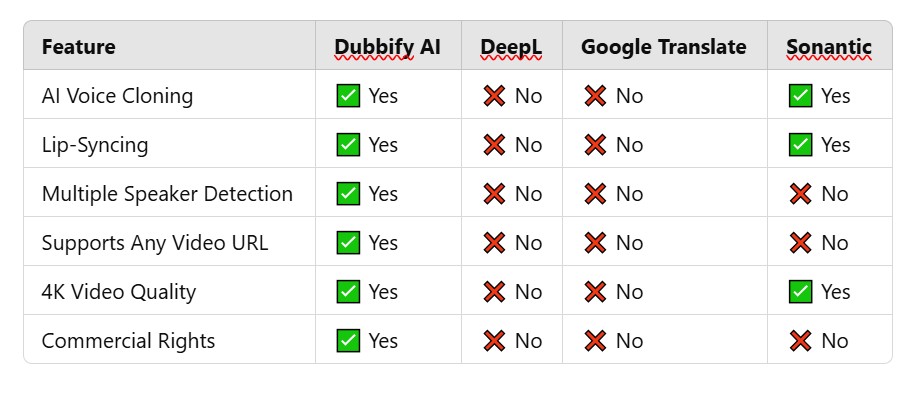This screenshot has height=397, width=924.
Task: Click Google Translate's red X for AI Voice Cloning
Action: click(x=595, y=95)
